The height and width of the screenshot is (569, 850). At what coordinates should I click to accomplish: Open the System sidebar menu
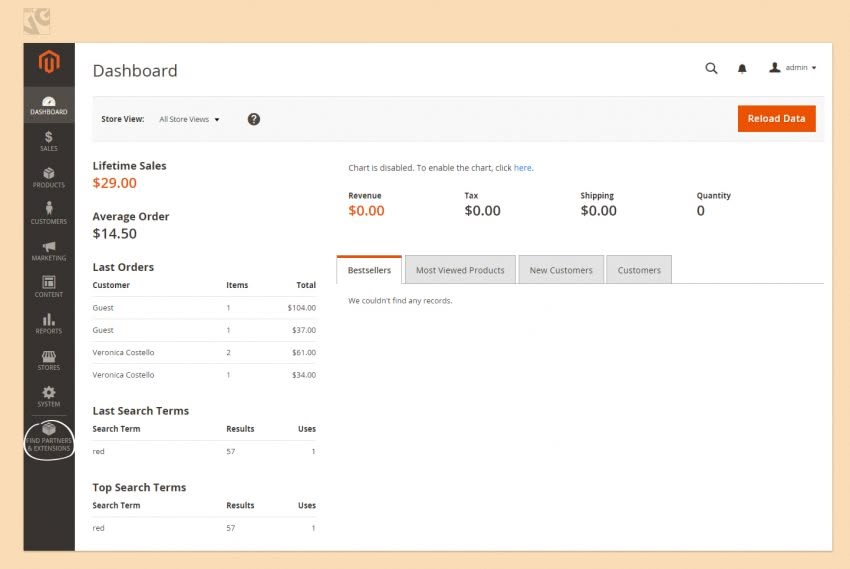(49, 397)
